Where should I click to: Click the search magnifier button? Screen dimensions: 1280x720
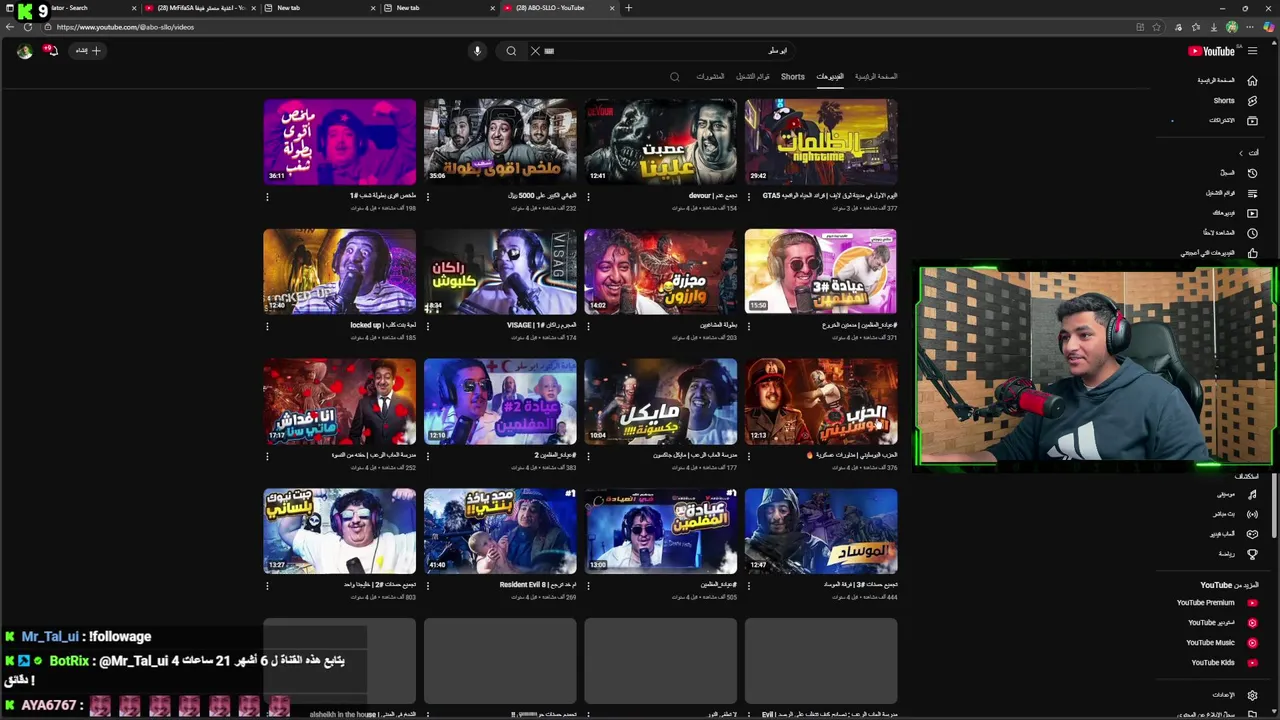[511, 51]
